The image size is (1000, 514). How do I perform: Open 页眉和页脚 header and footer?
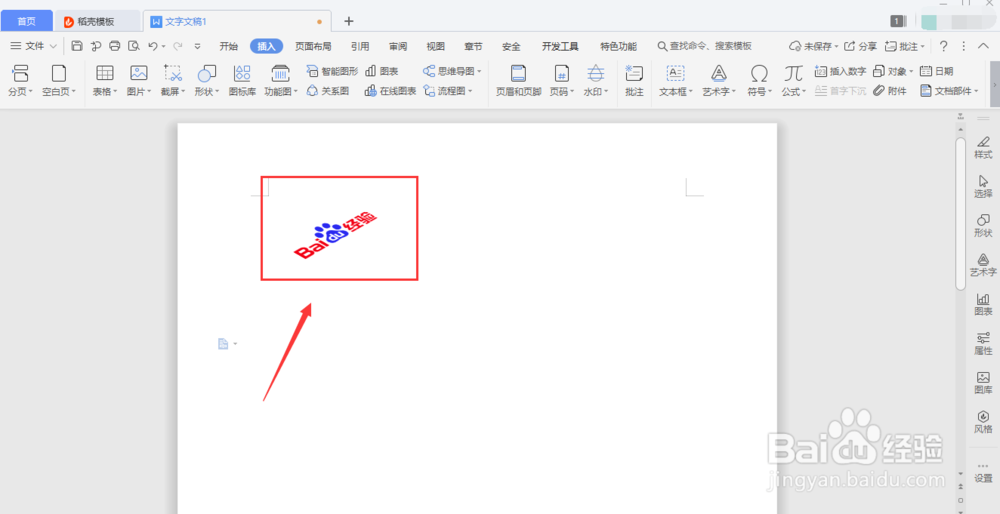tap(518, 80)
